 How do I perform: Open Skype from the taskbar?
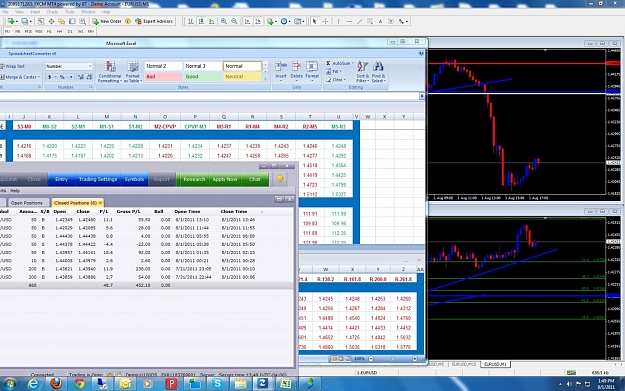click(217, 384)
